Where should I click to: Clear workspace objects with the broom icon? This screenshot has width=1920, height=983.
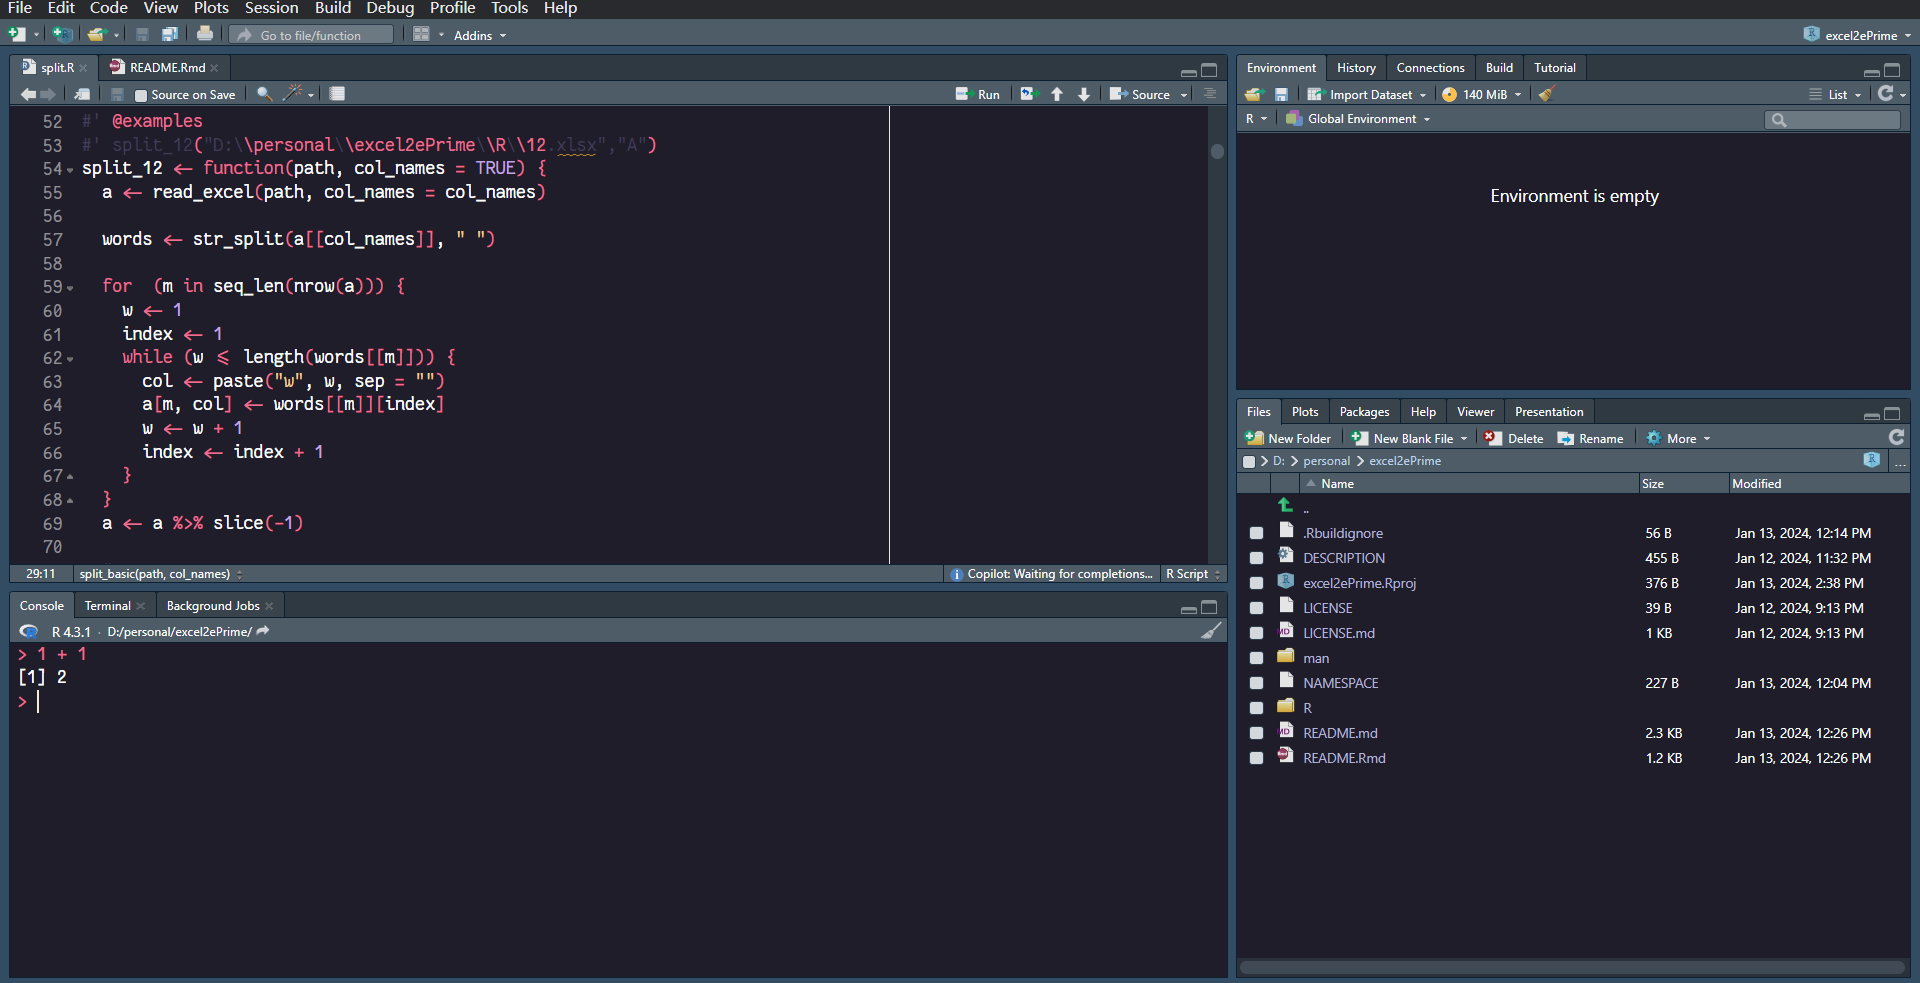point(1545,93)
